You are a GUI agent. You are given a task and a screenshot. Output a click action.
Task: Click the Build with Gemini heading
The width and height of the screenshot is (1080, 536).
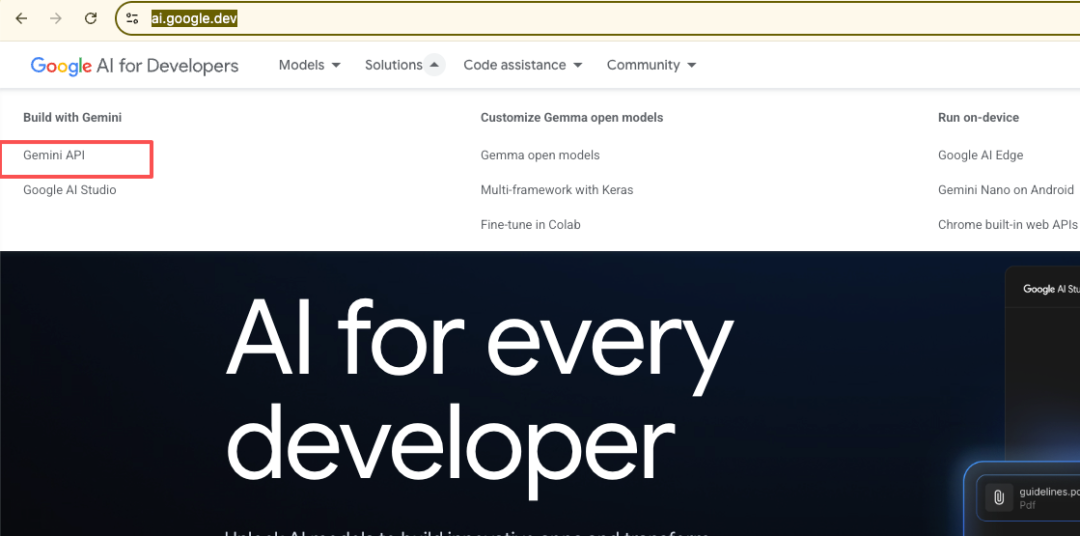tap(72, 118)
